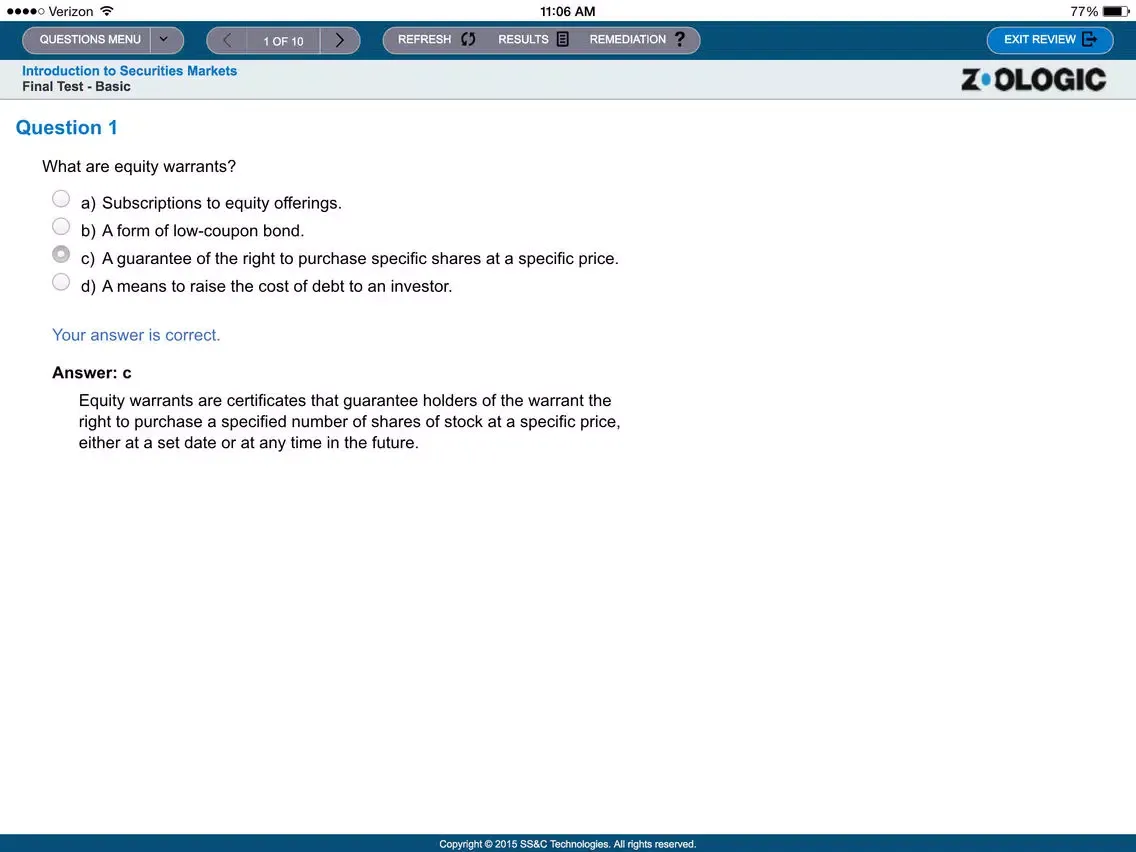The height and width of the screenshot is (852, 1136).
Task: Click the 'Final Test - Basic' text
Action: coord(76,87)
